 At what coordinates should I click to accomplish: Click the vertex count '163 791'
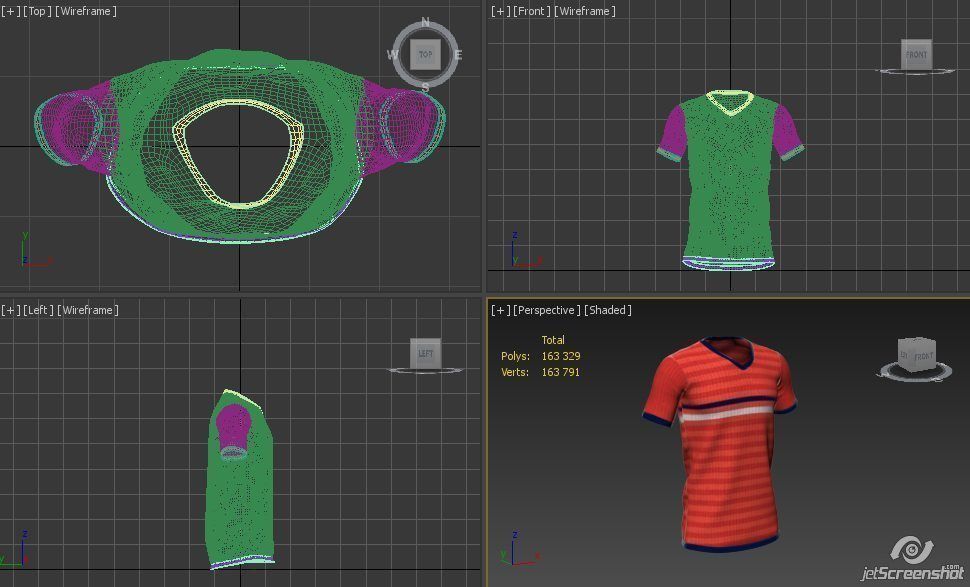(560, 372)
